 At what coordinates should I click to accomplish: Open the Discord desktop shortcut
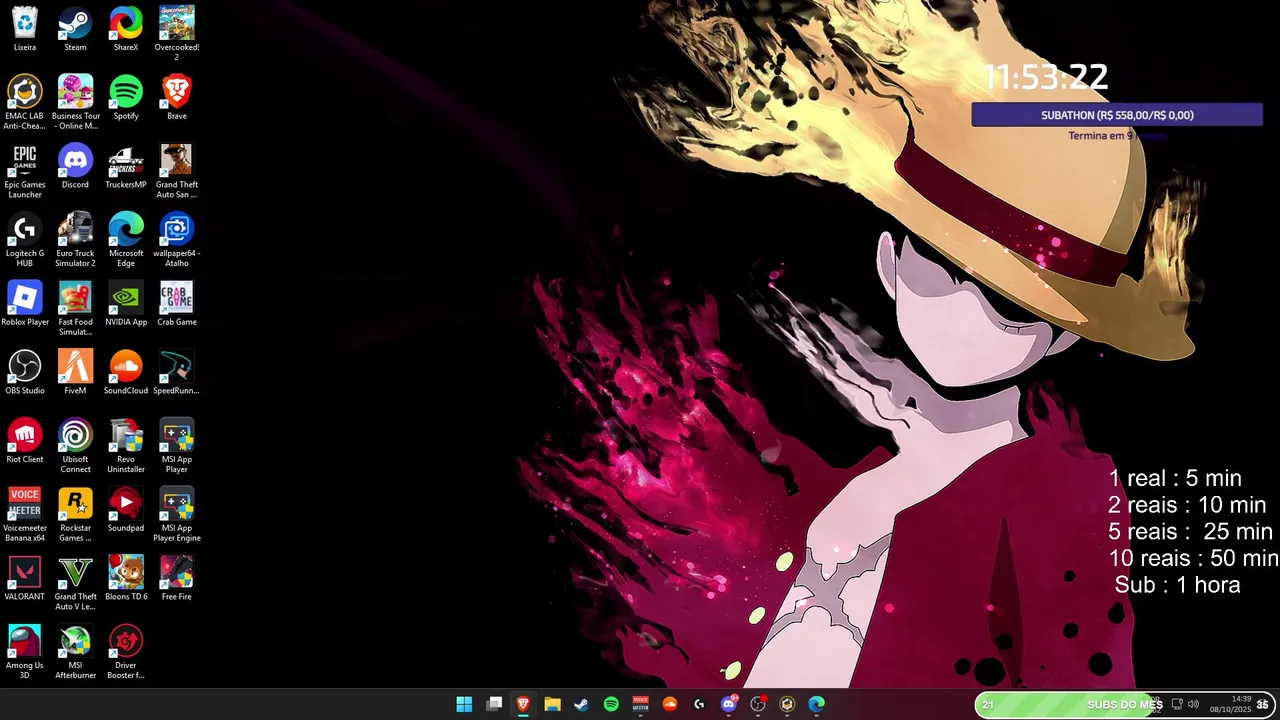coord(75,167)
